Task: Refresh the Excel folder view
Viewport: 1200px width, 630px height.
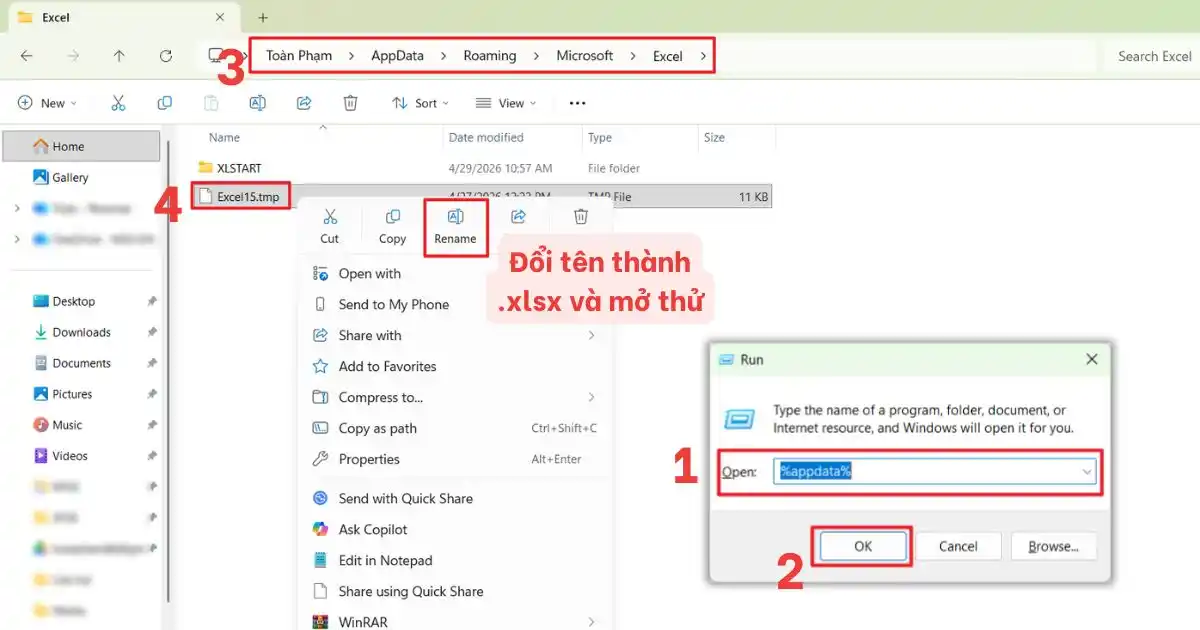Action: [x=166, y=56]
